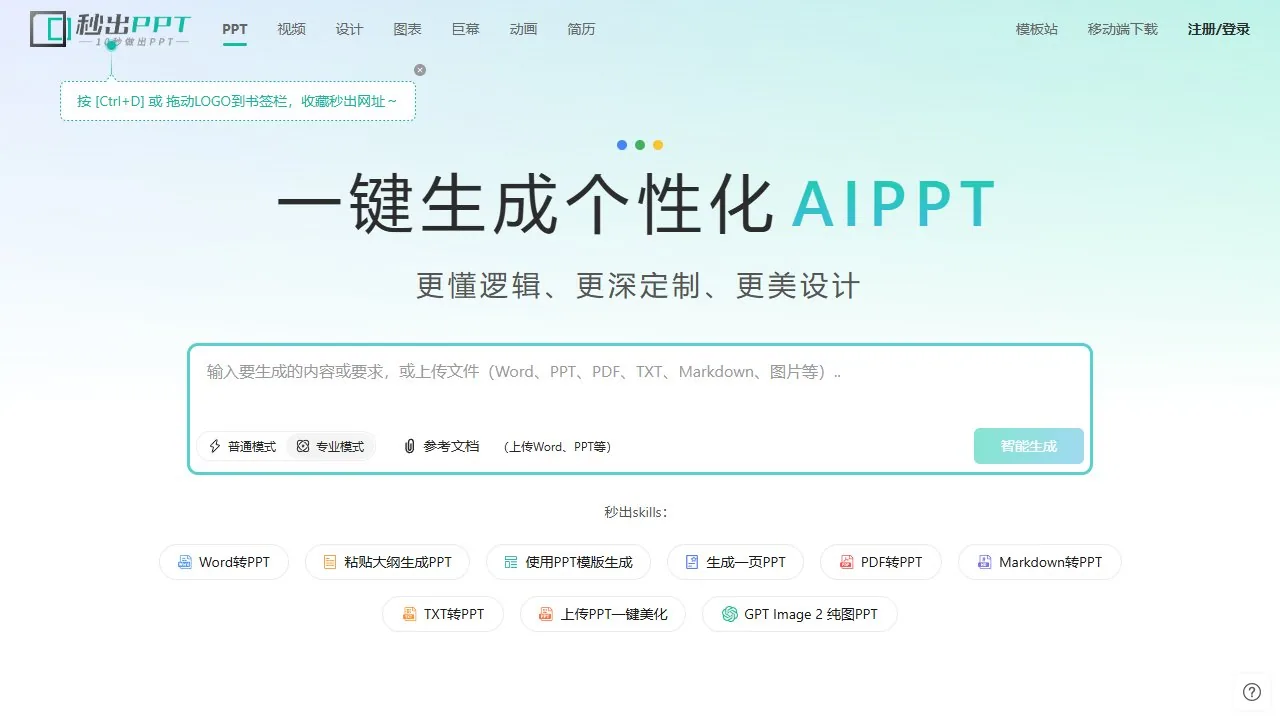
Task: Open the 图表 navigation tab
Action: click(x=408, y=29)
